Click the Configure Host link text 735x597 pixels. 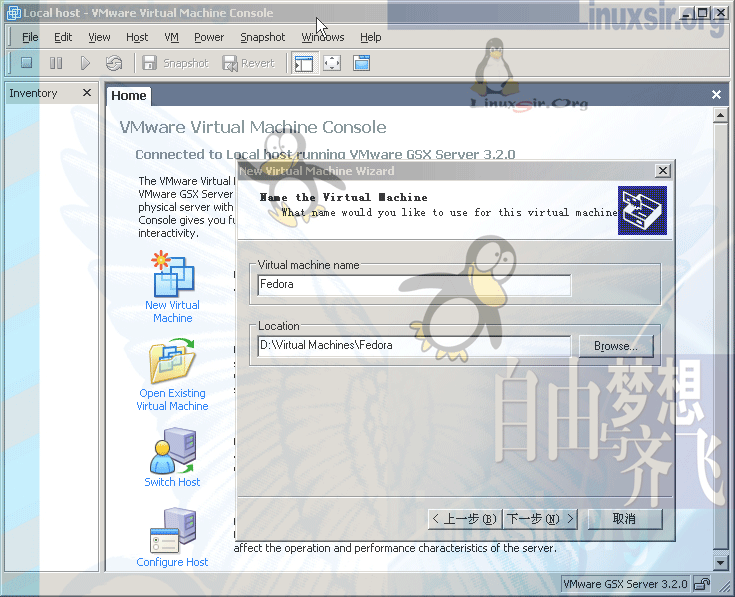172,562
